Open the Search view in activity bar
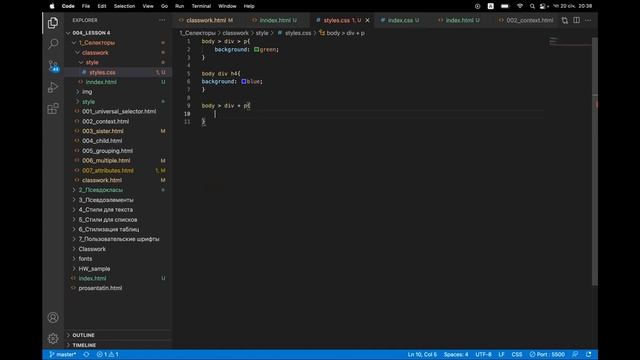640x360 pixels. (x=53, y=44)
